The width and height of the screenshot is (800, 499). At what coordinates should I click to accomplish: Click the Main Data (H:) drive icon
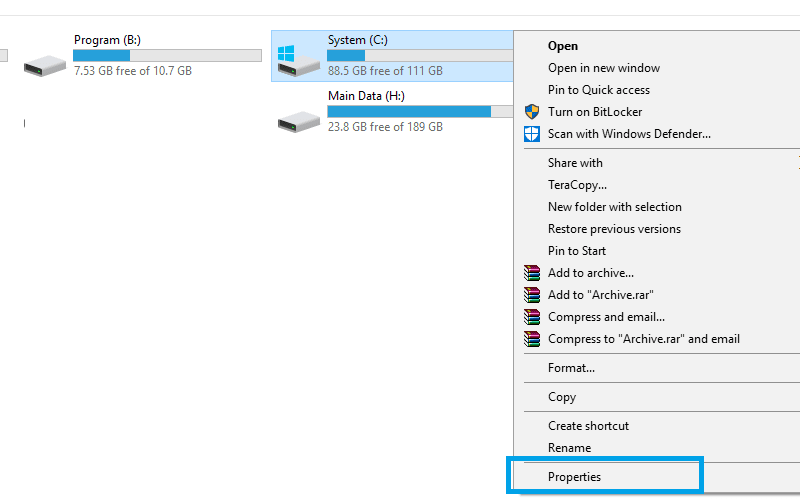299,122
